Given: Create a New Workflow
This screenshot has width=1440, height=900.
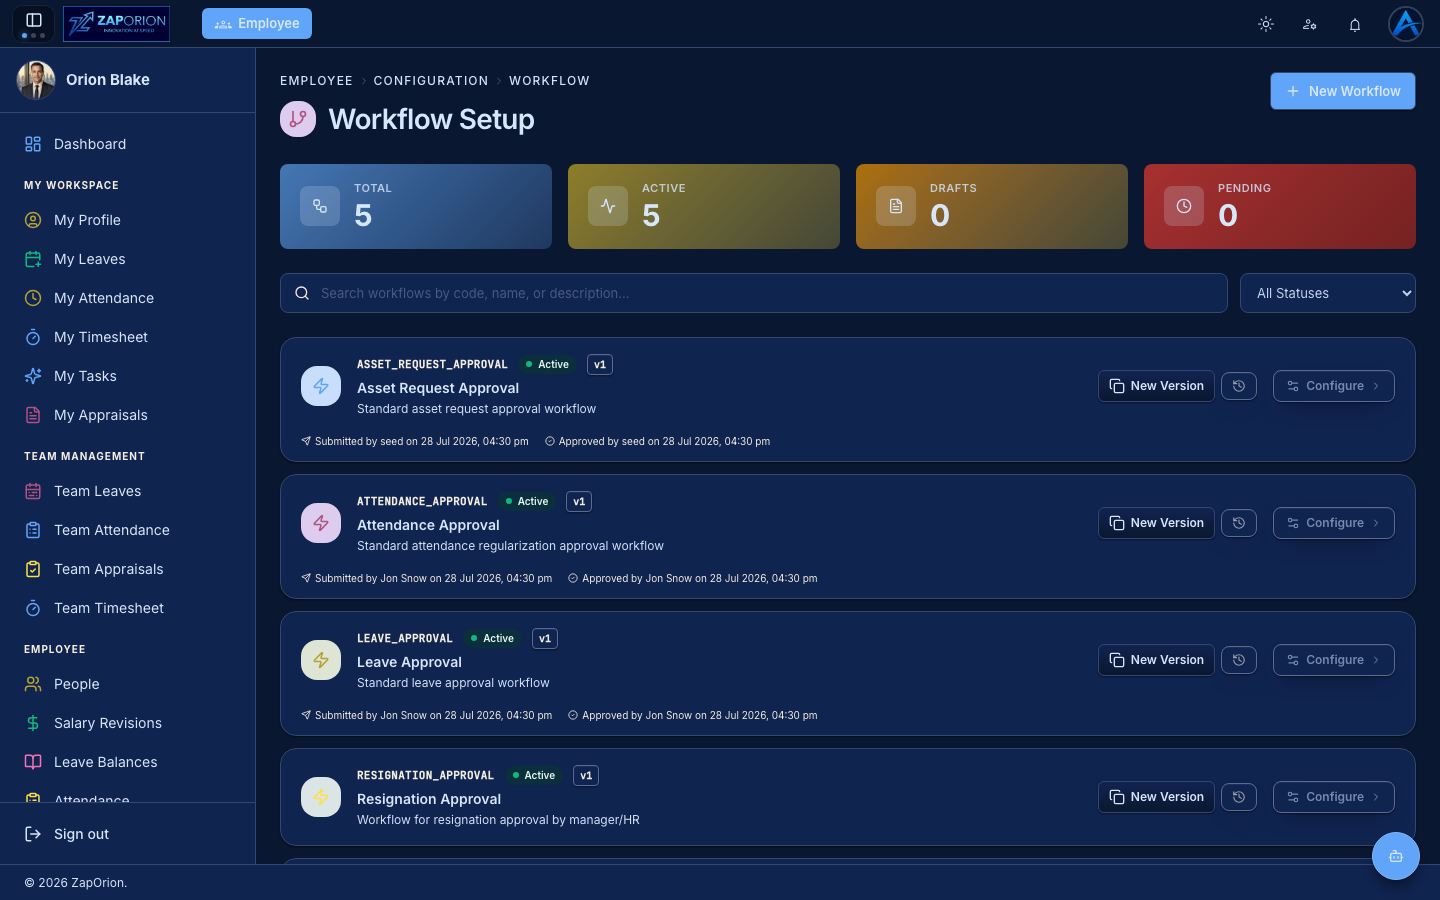Looking at the screenshot, I should click(1342, 91).
